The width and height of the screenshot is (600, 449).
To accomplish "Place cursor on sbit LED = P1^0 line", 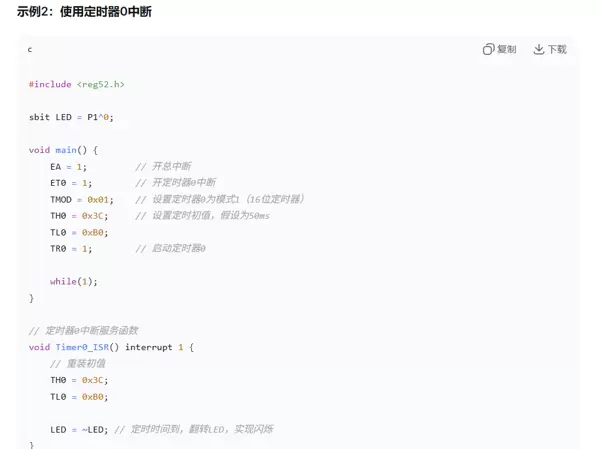I will coord(71,117).
